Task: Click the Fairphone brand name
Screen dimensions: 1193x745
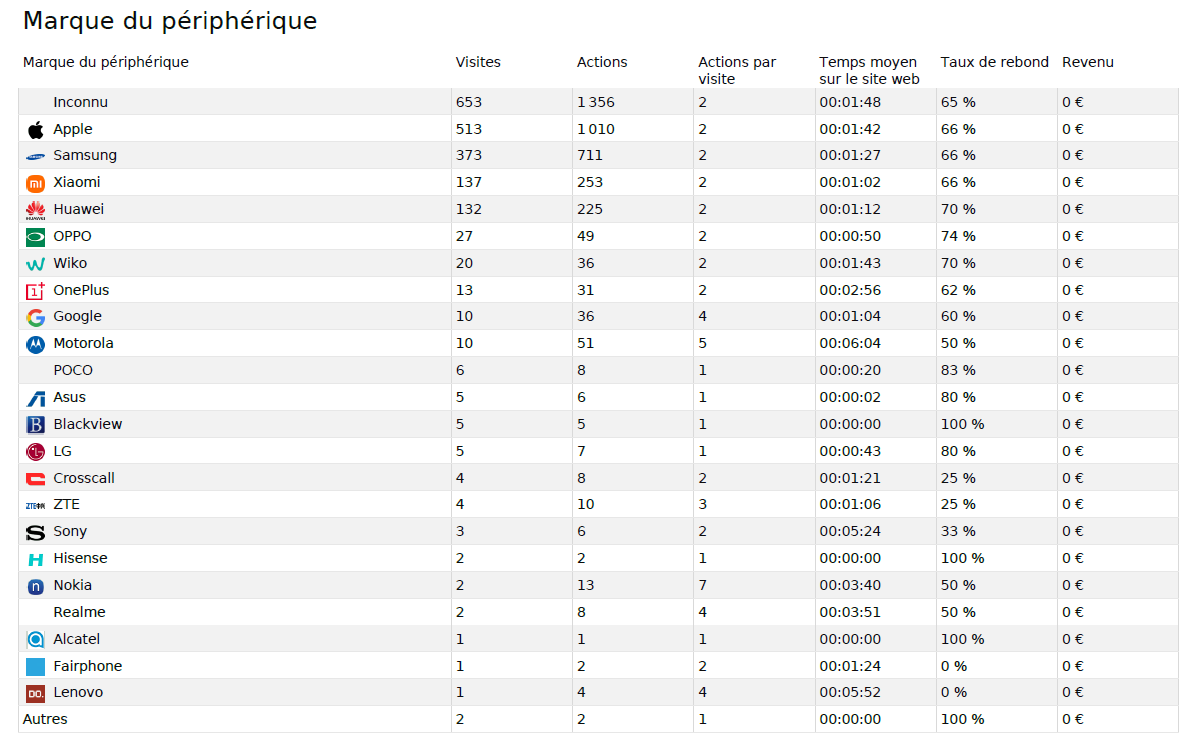Action: pos(87,666)
